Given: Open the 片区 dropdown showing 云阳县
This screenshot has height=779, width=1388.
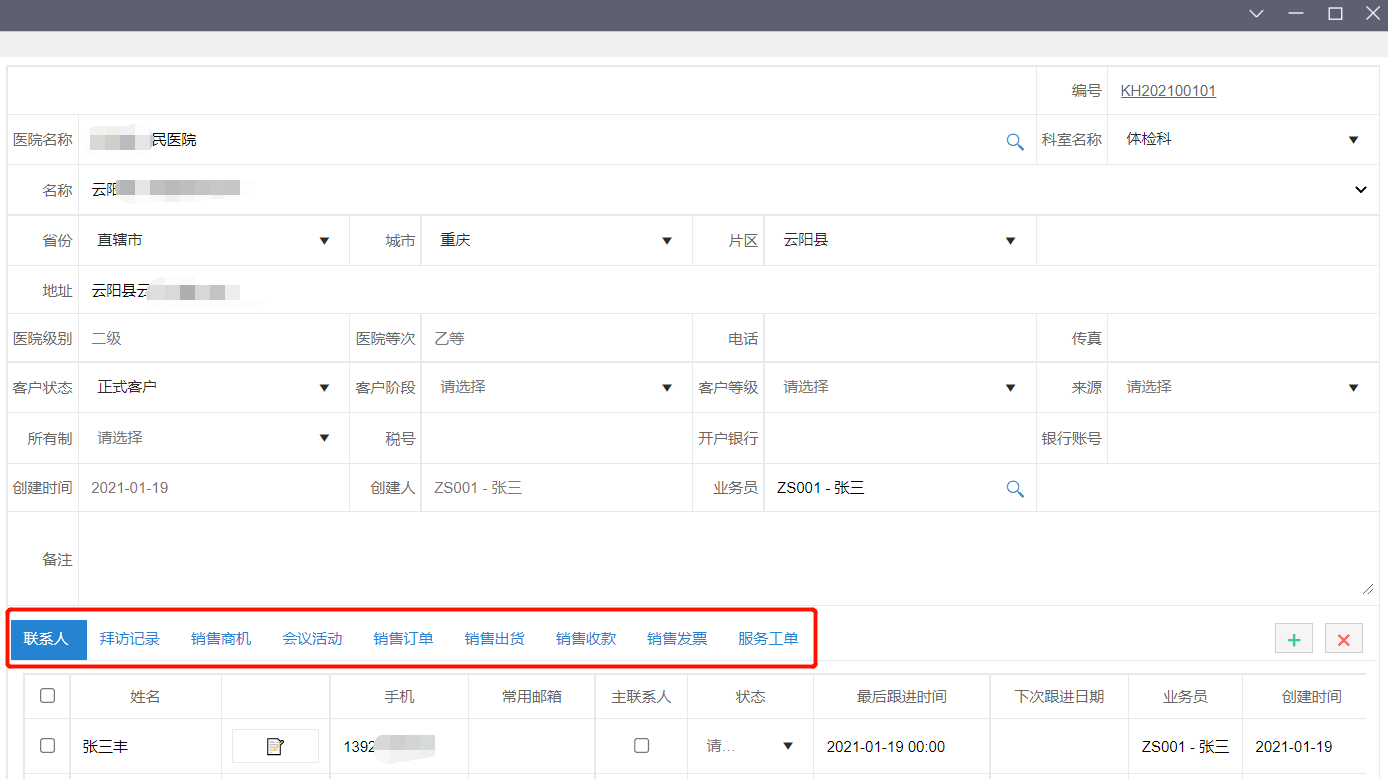Looking at the screenshot, I should click(x=1010, y=240).
